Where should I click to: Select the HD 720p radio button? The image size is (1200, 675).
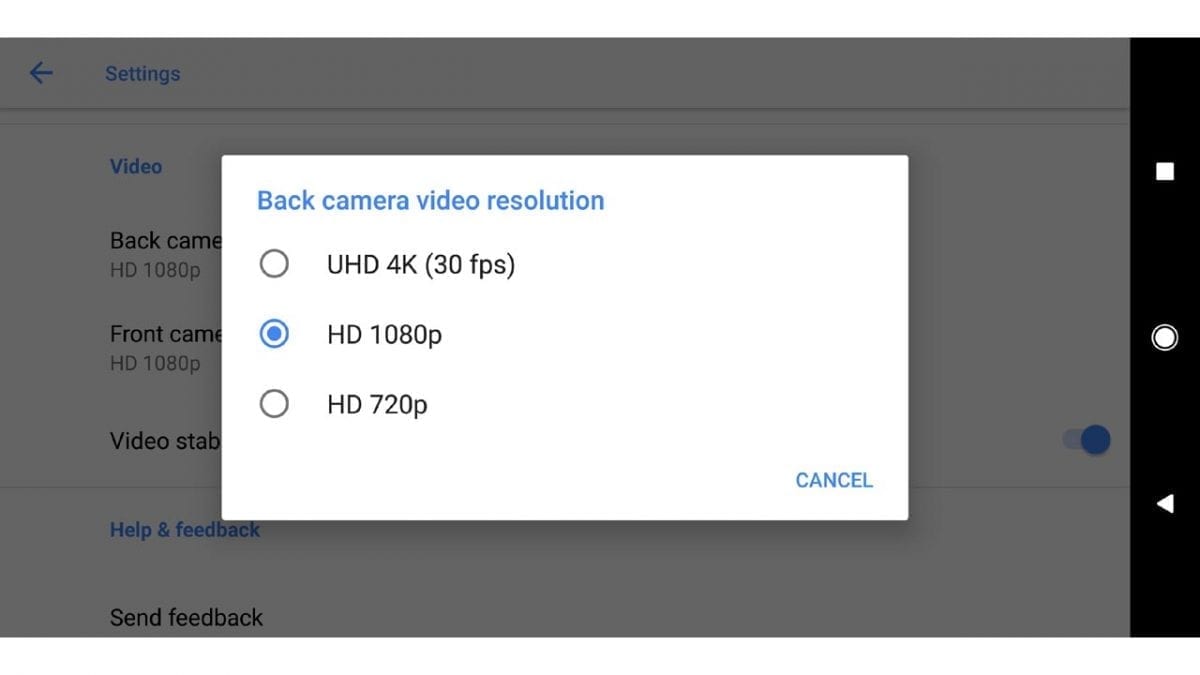click(274, 404)
